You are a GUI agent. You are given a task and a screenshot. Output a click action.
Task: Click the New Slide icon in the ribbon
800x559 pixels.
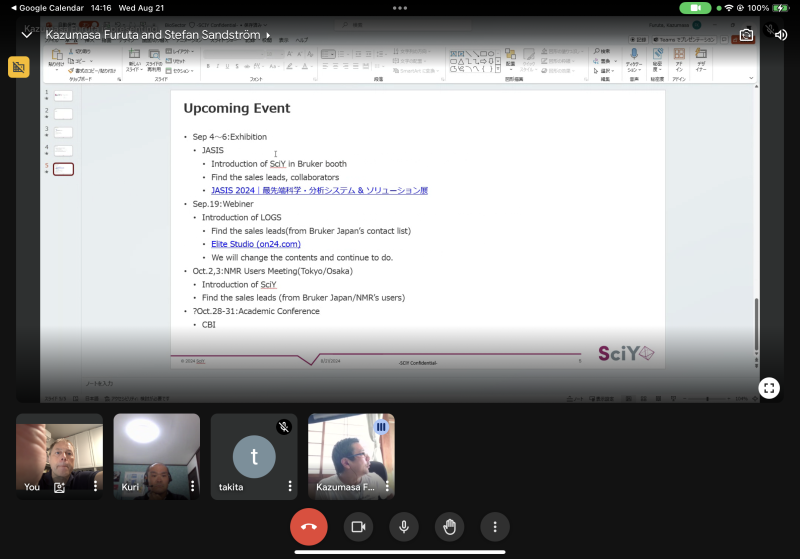[x=134, y=54]
